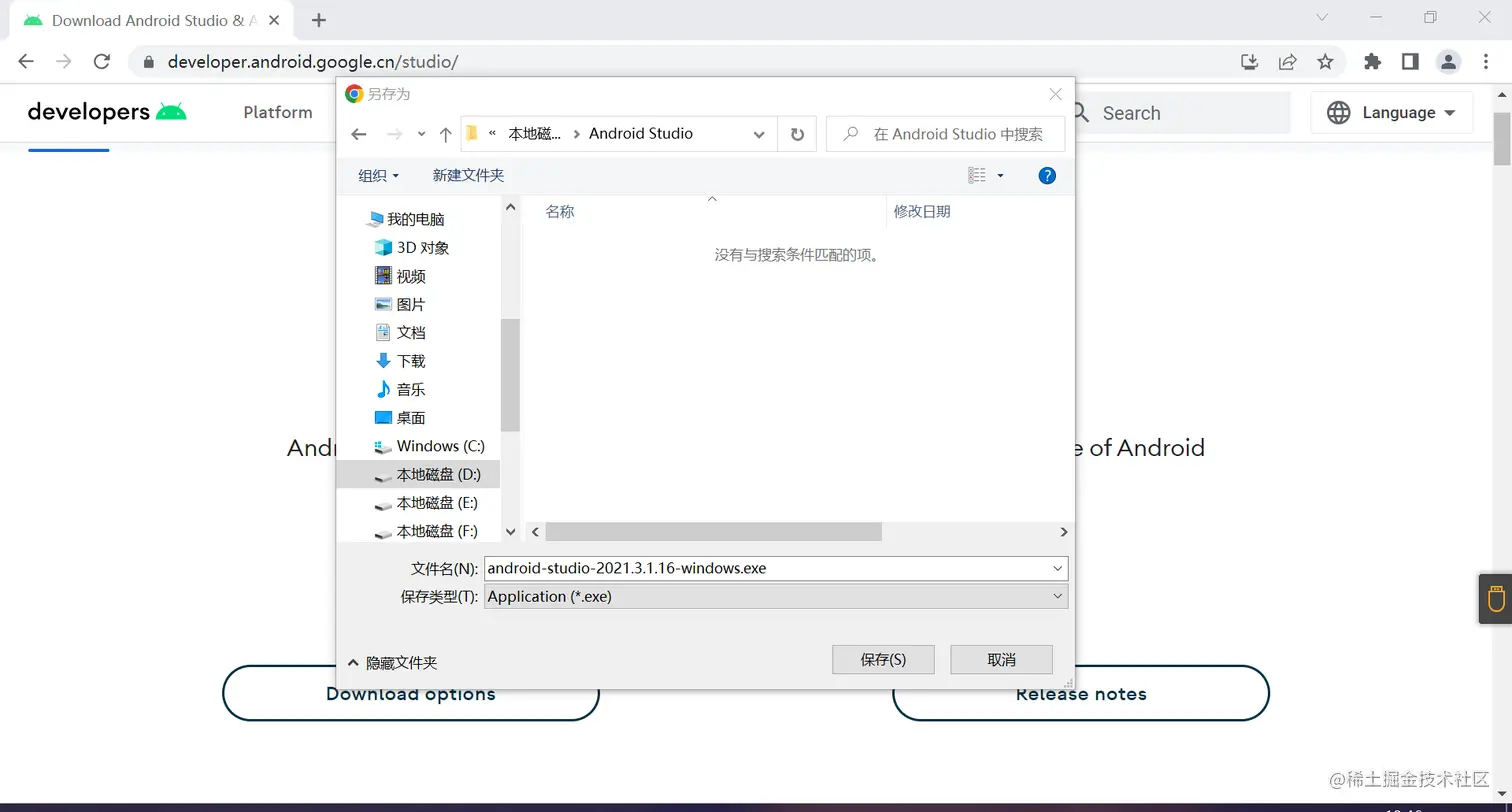This screenshot has width=1512, height=812.
Task: Share this page from address bar
Action: pos(1287,61)
